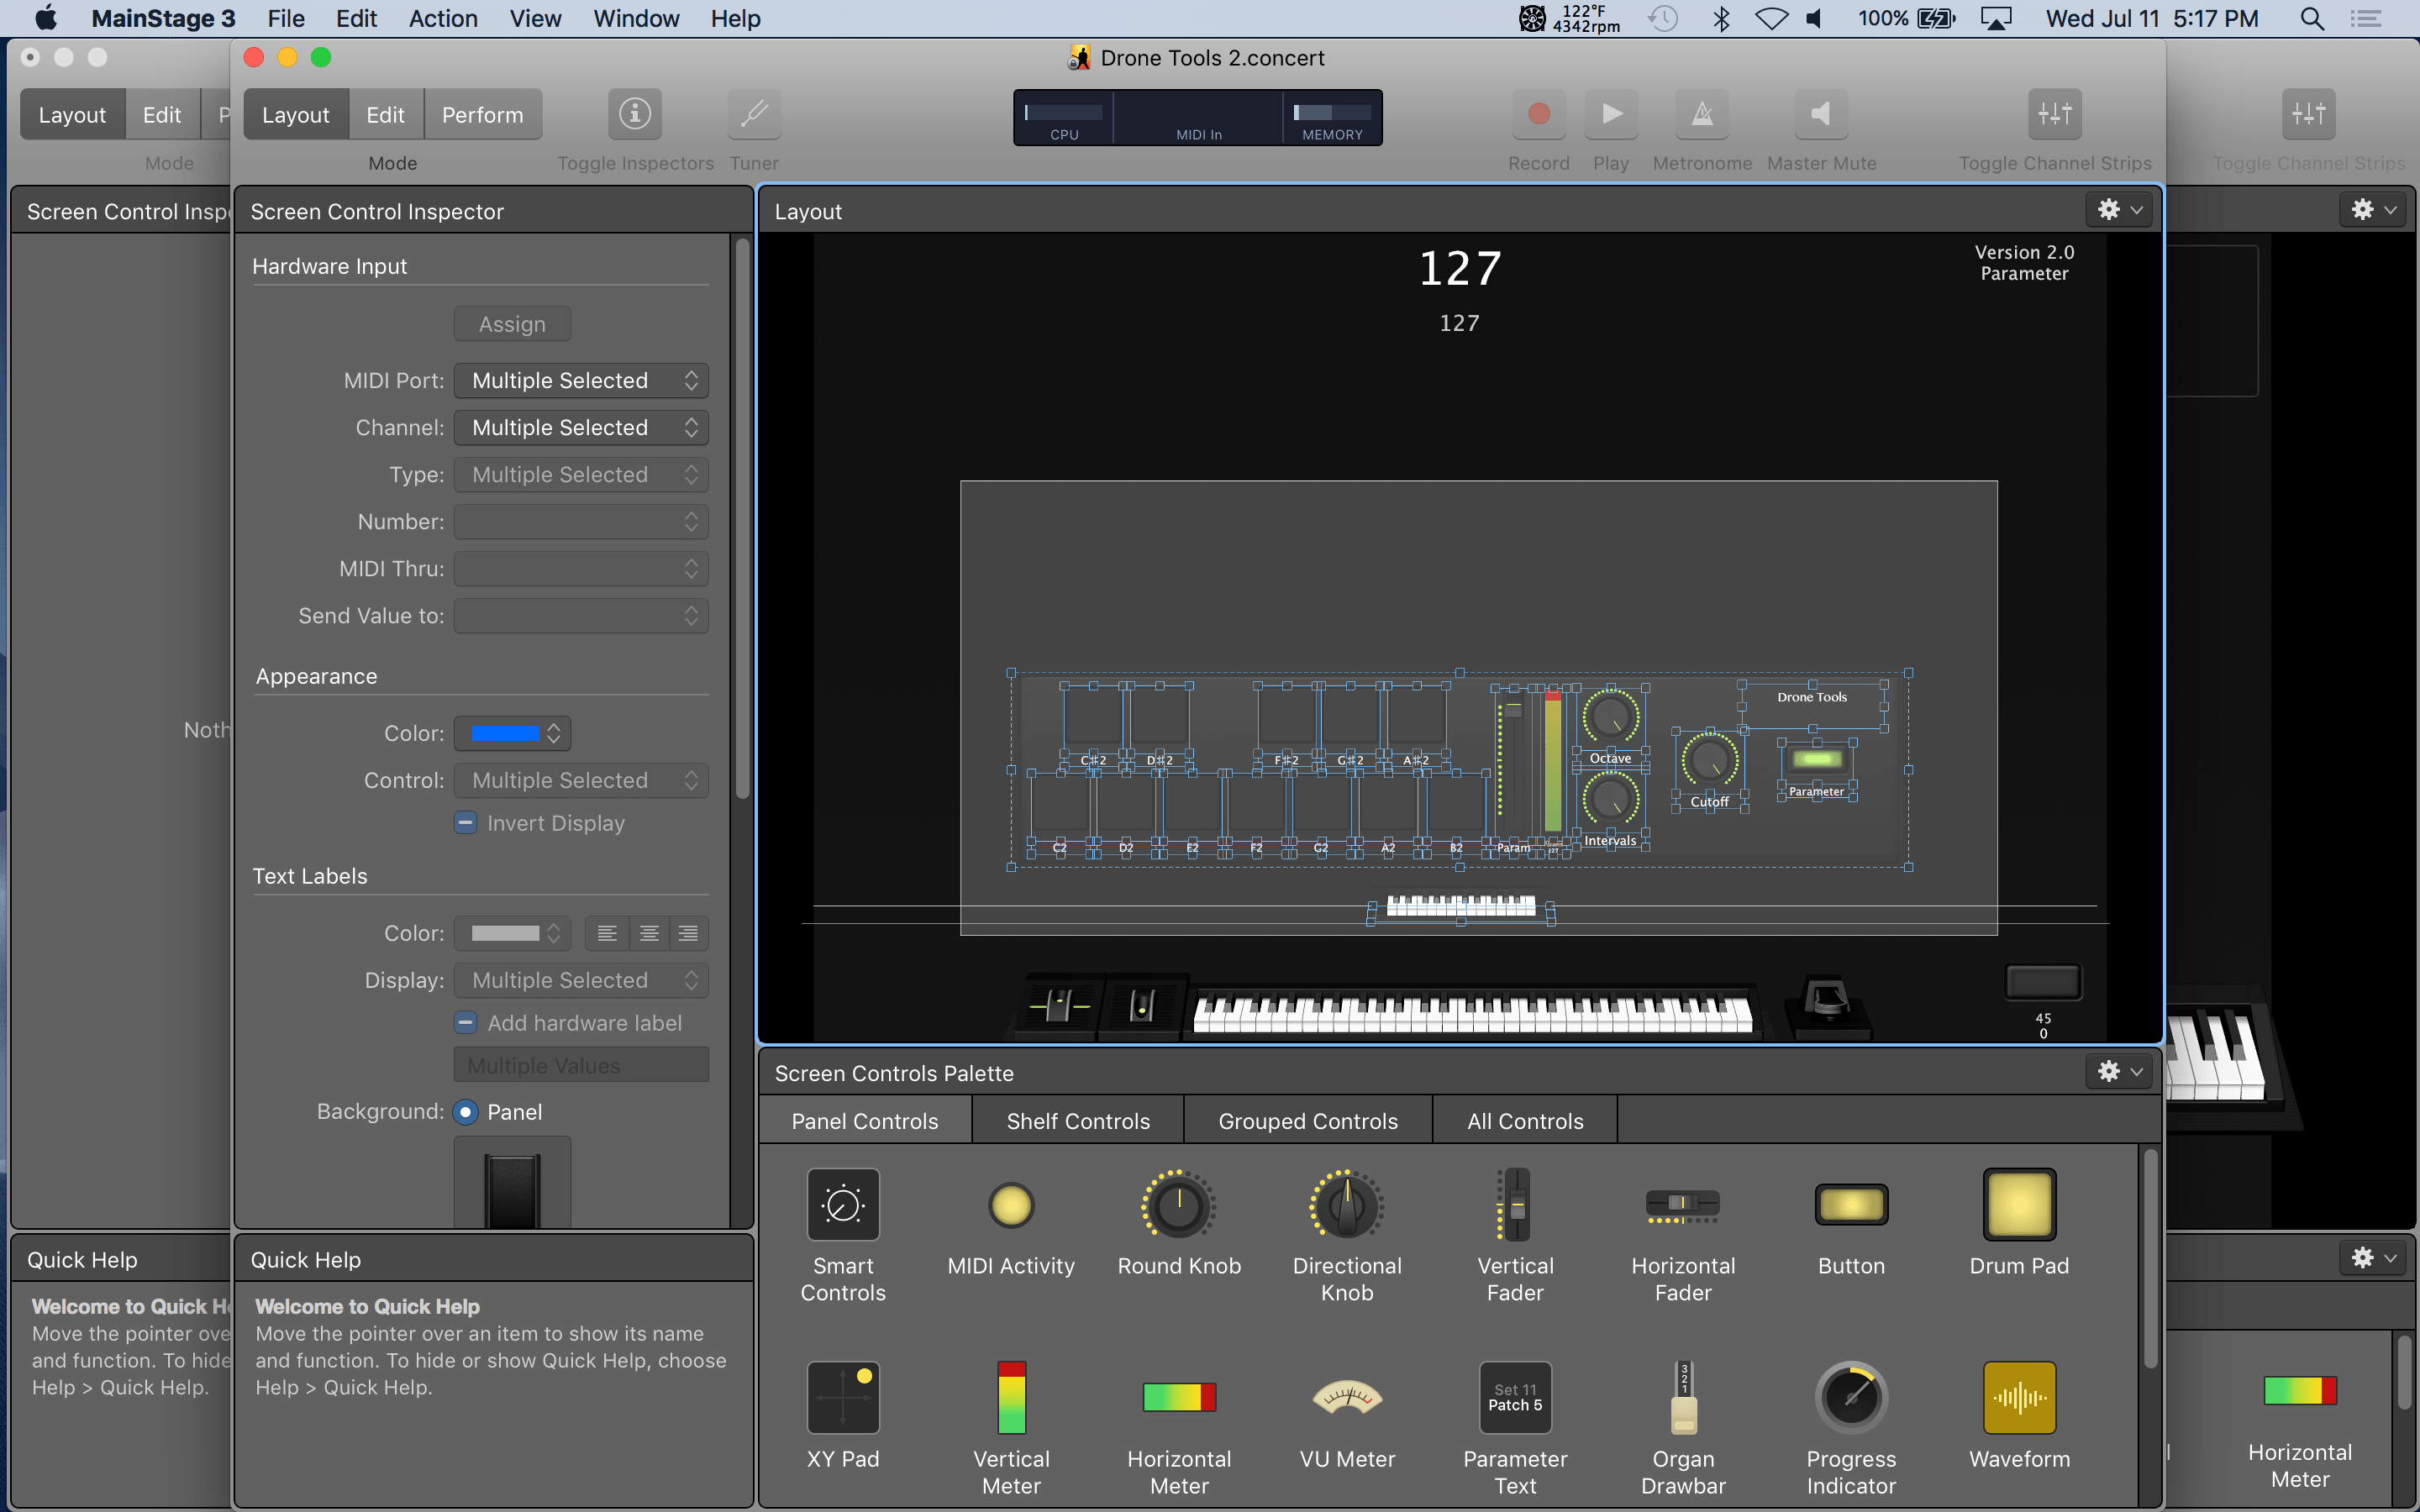Click the Play button

point(1611,114)
